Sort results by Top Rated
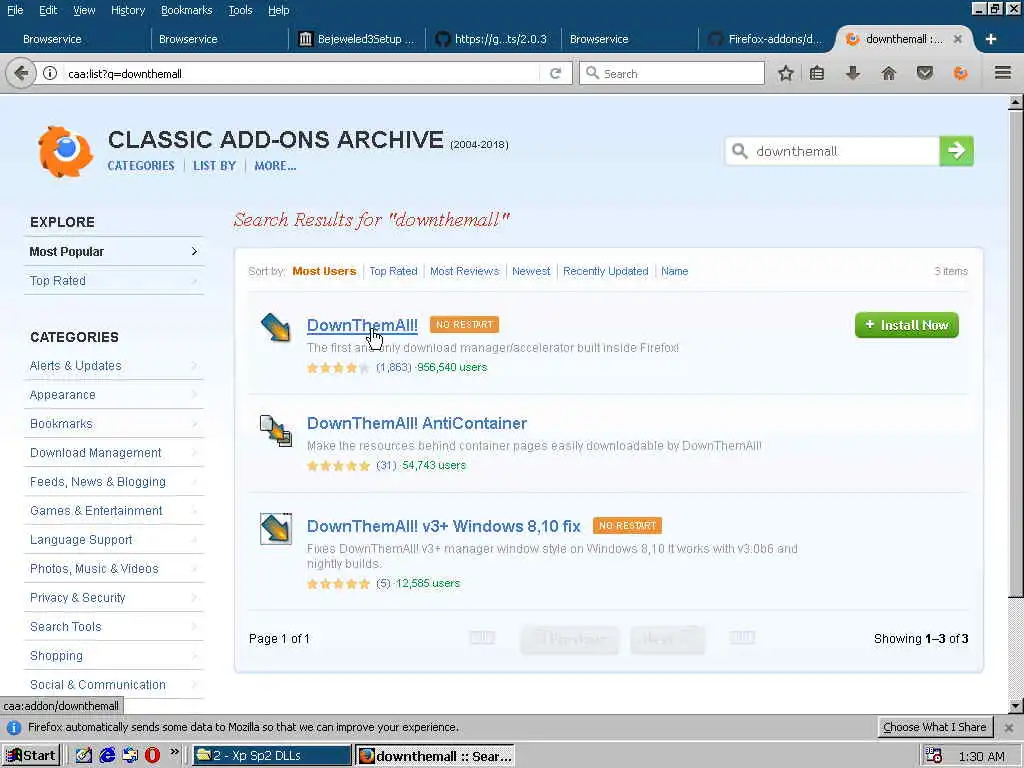The height and width of the screenshot is (768, 1024). [x=393, y=271]
